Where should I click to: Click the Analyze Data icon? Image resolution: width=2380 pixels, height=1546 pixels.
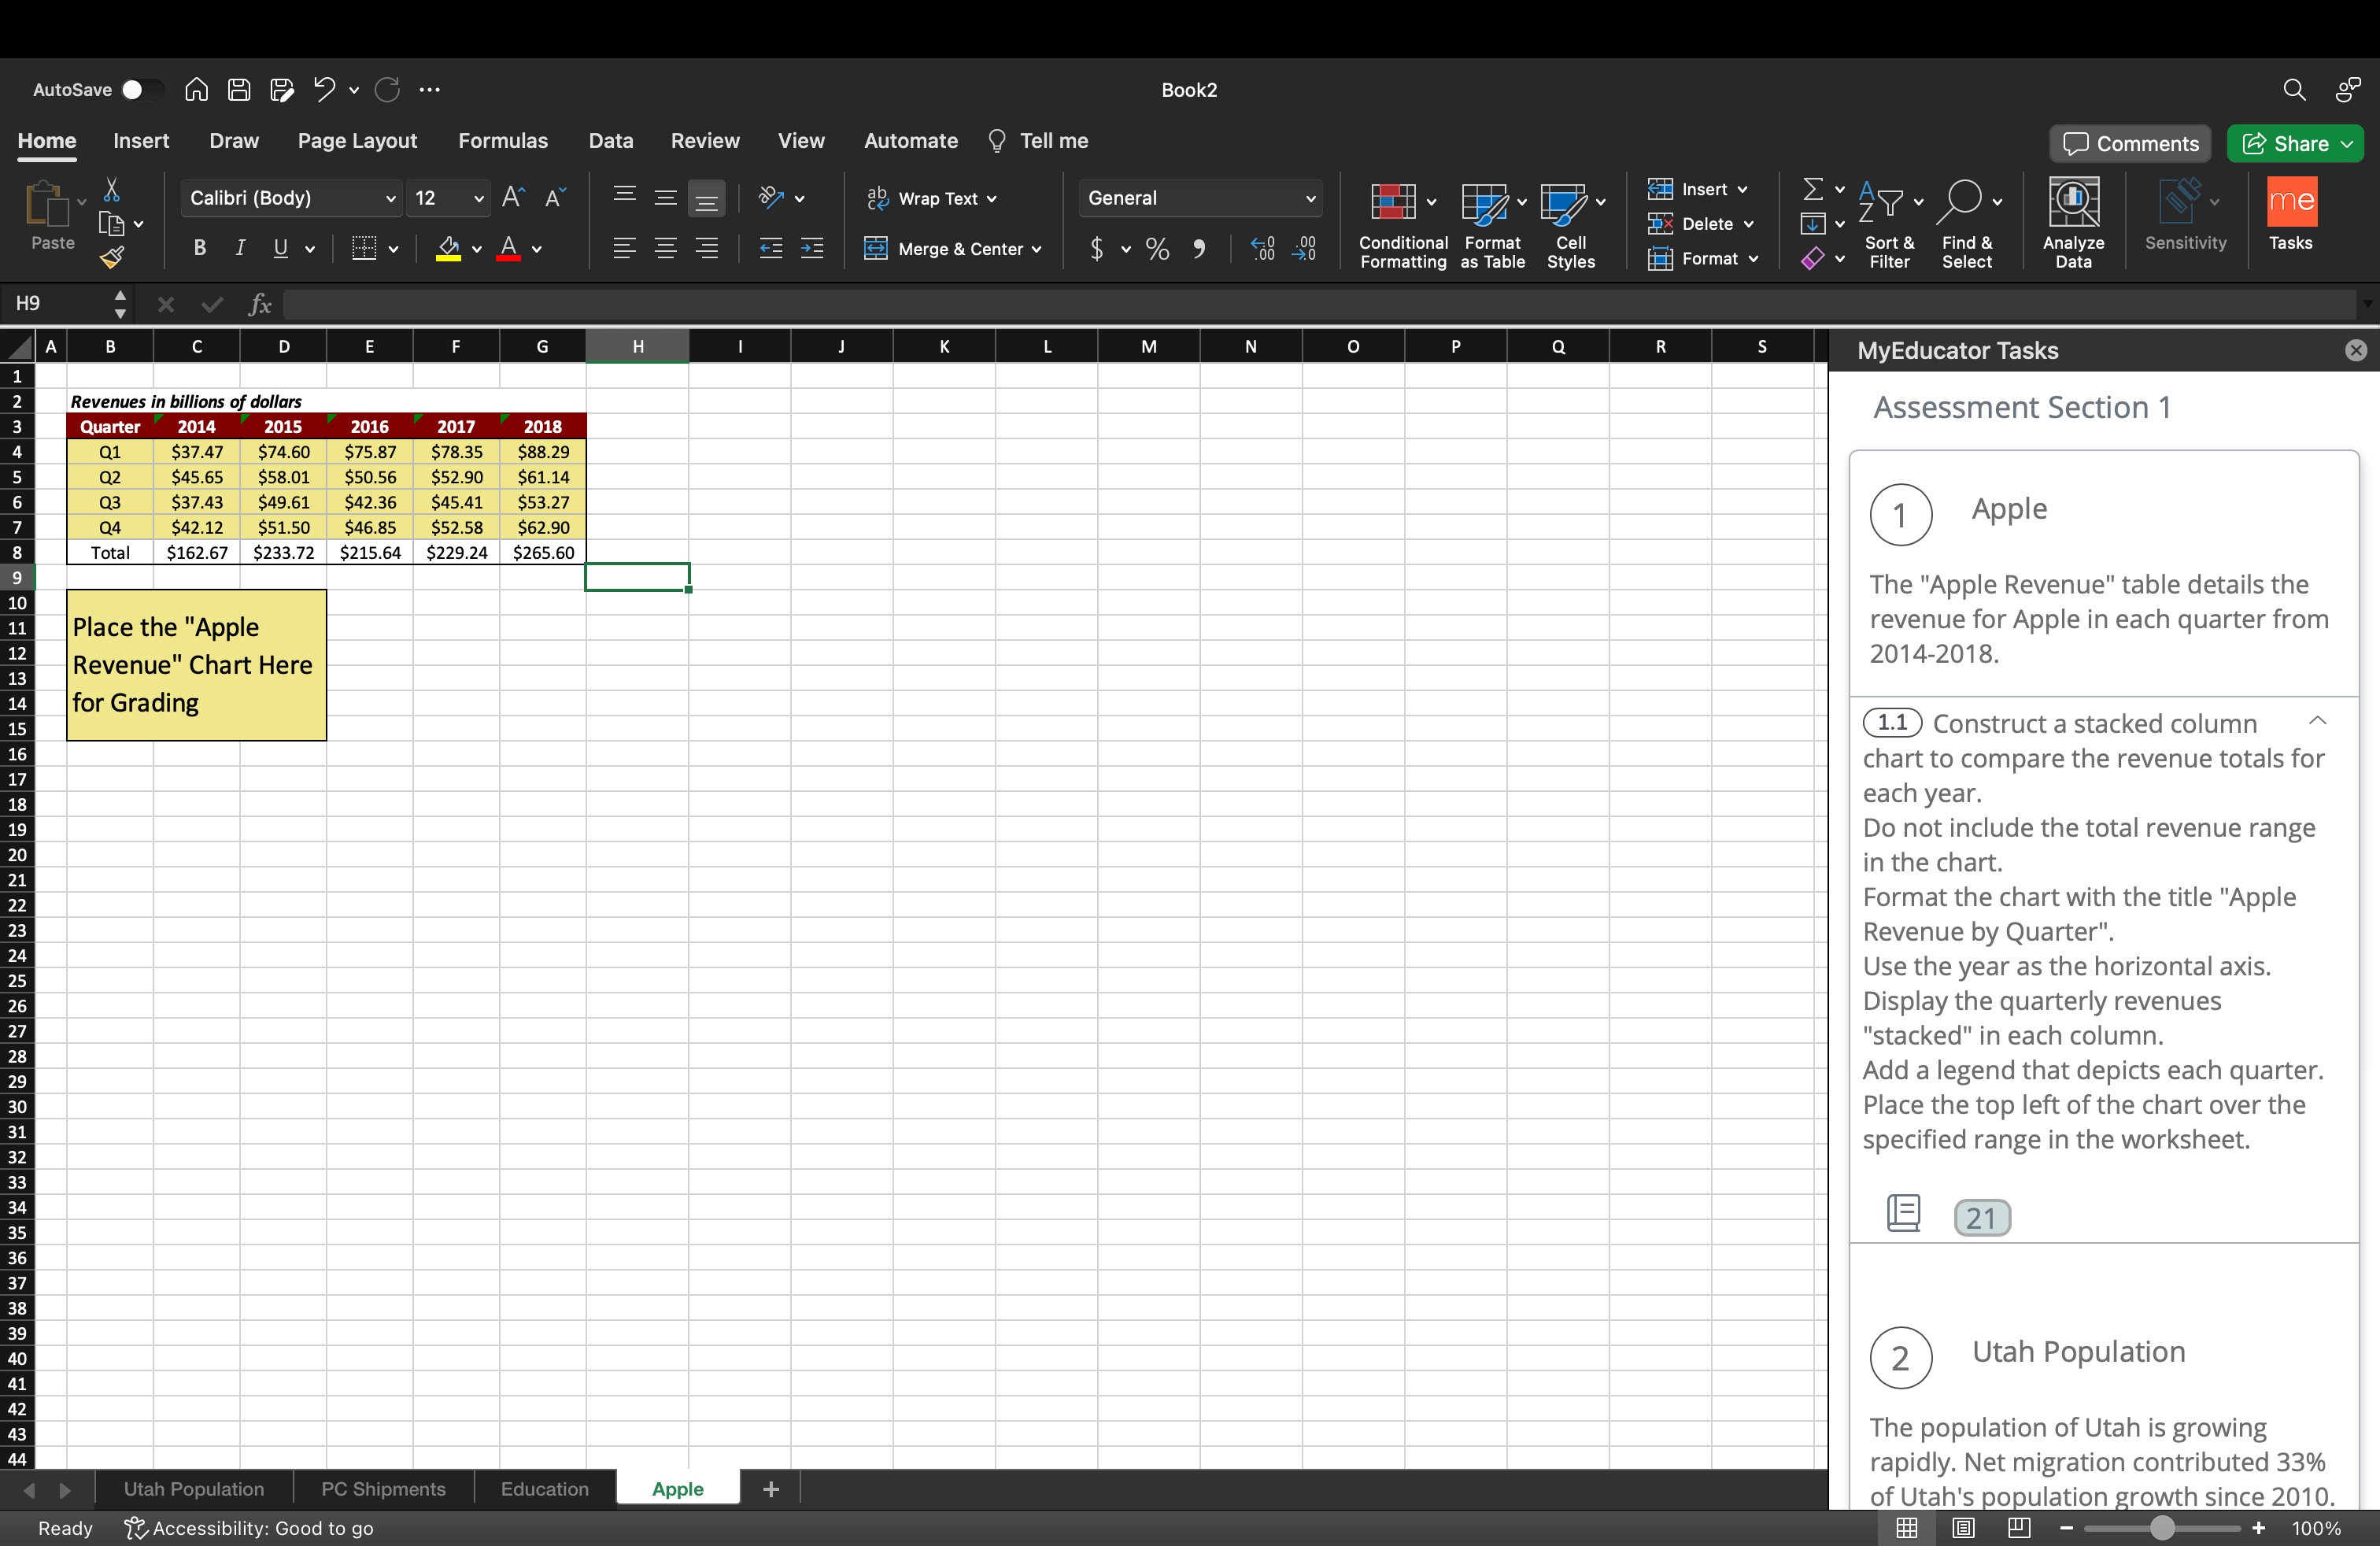(2073, 203)
